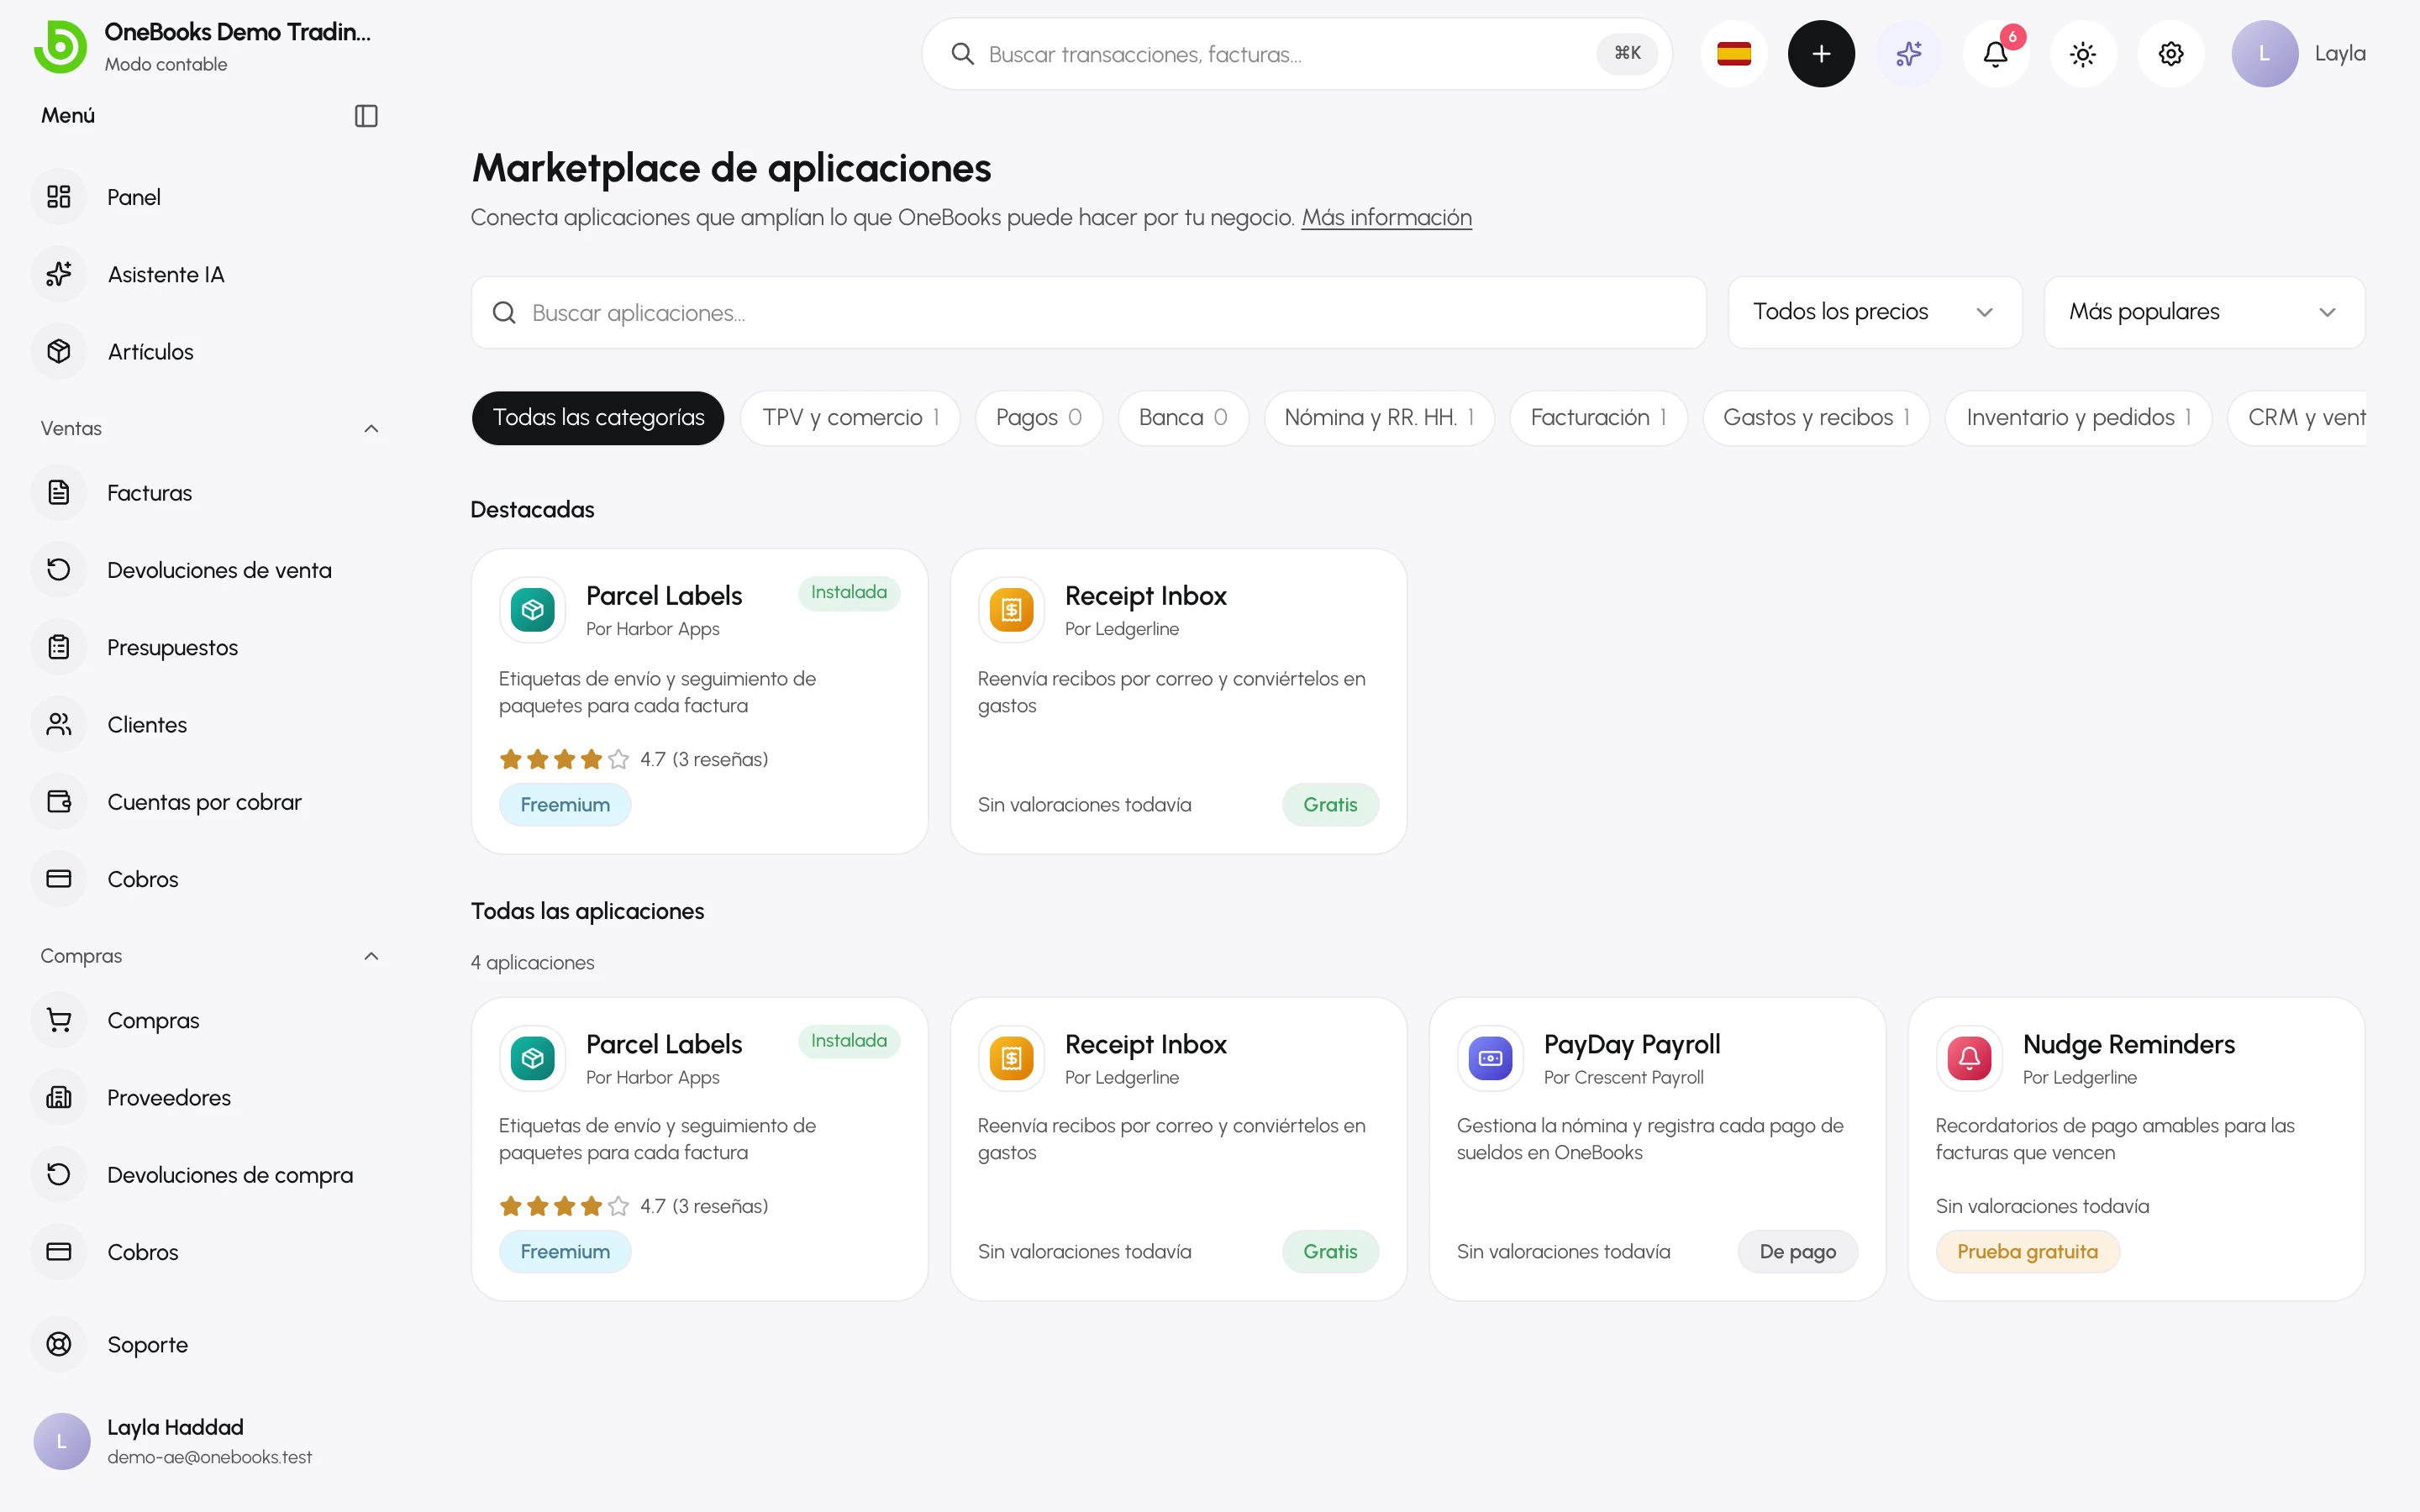Click the Buscar transacciones global search field
Screen dimensions: 2420x1512
coord(1296,54)
